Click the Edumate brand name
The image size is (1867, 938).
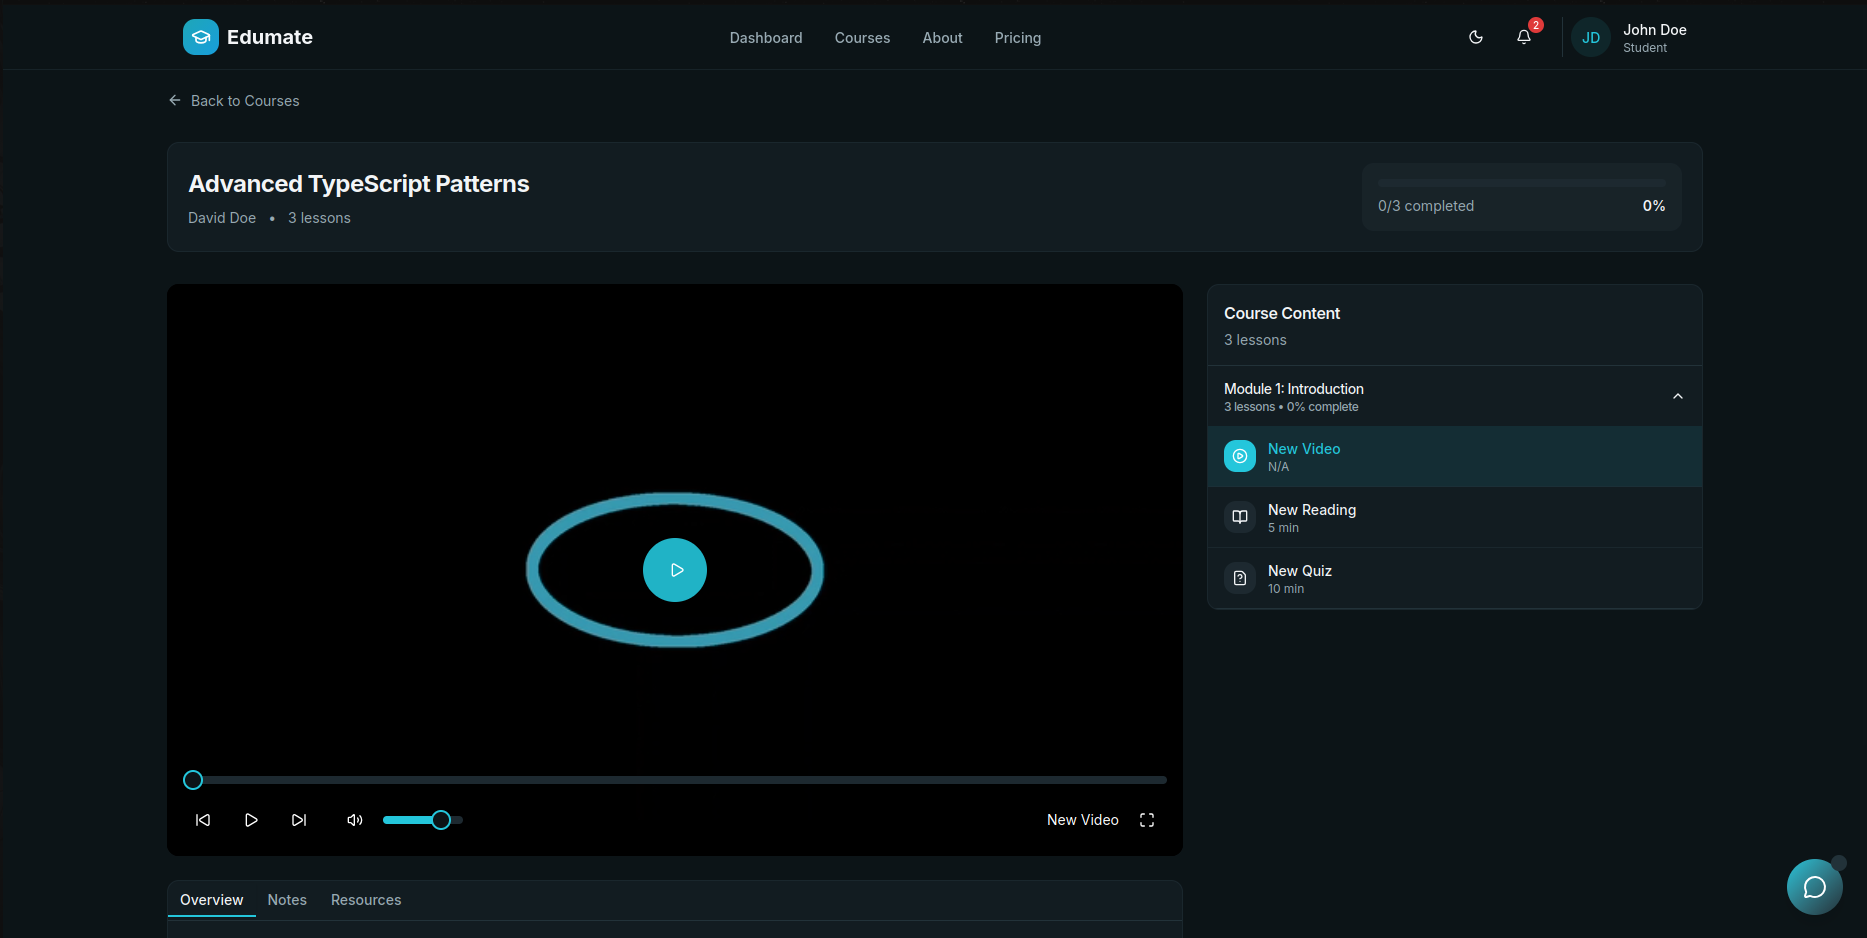[x=270, y=37]
